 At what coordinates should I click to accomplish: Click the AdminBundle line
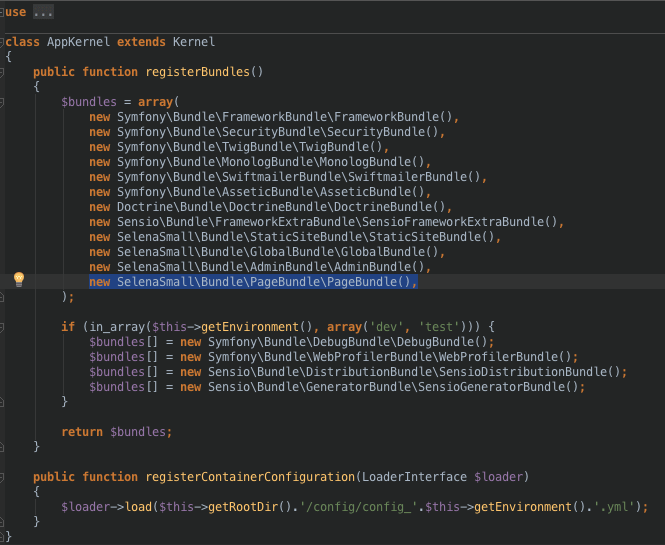tap(260, 267)
